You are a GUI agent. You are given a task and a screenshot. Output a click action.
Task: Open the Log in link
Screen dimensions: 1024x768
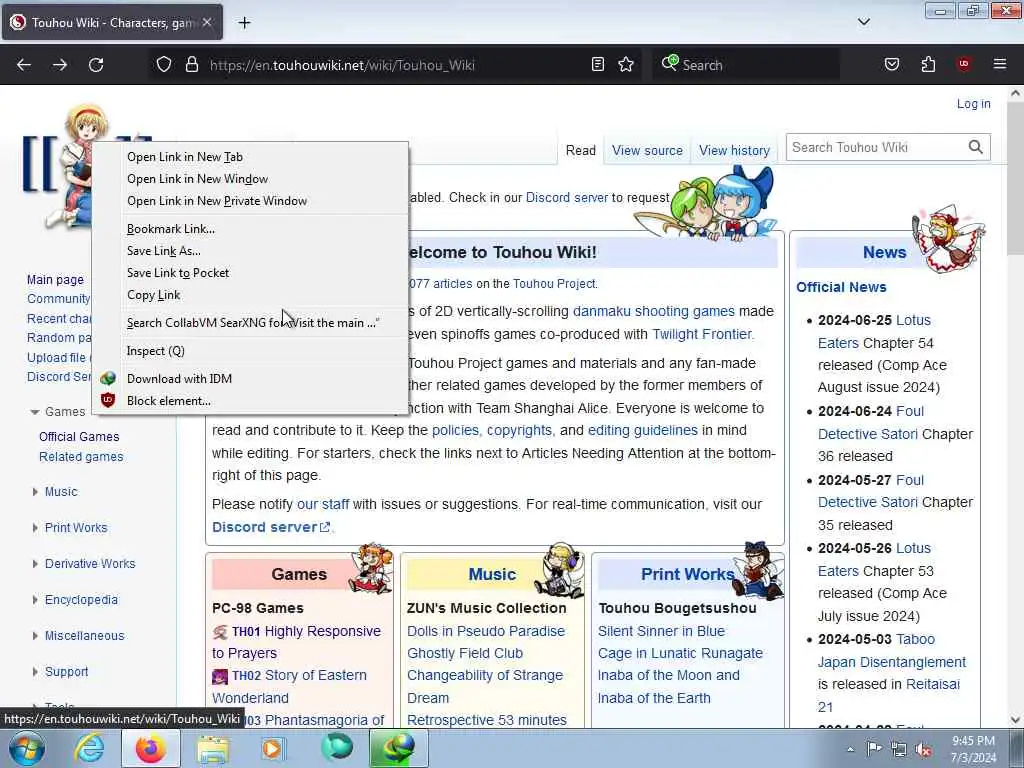tap(973, 104)
